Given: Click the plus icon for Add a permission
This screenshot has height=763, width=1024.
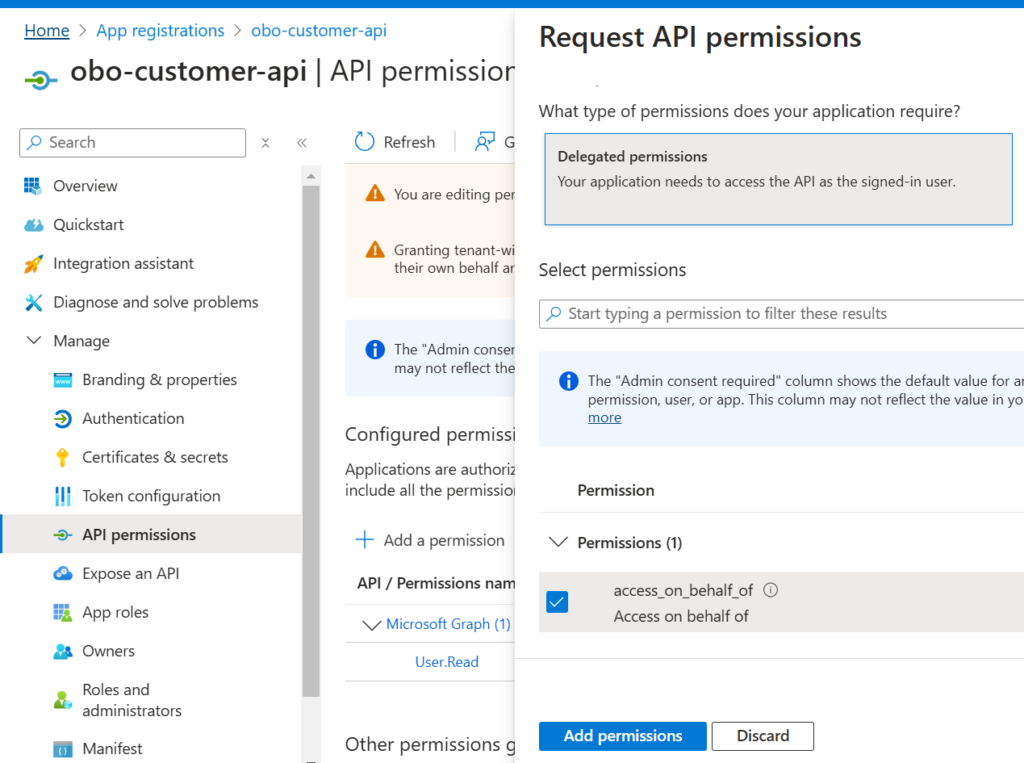Looking at the screenshot, I should click(364, 540).
